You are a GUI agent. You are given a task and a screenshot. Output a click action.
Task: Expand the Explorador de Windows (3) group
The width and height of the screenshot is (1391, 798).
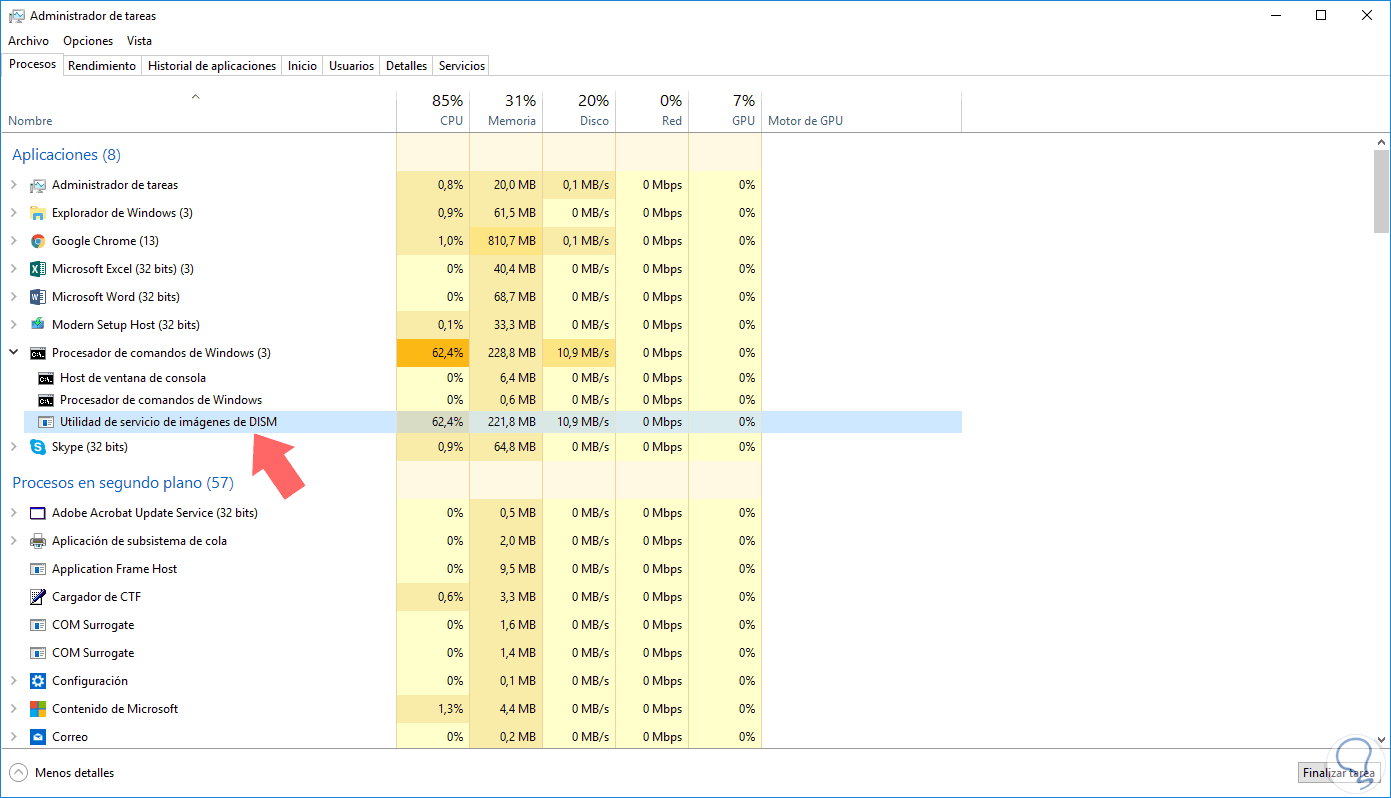tap(14, 213)
